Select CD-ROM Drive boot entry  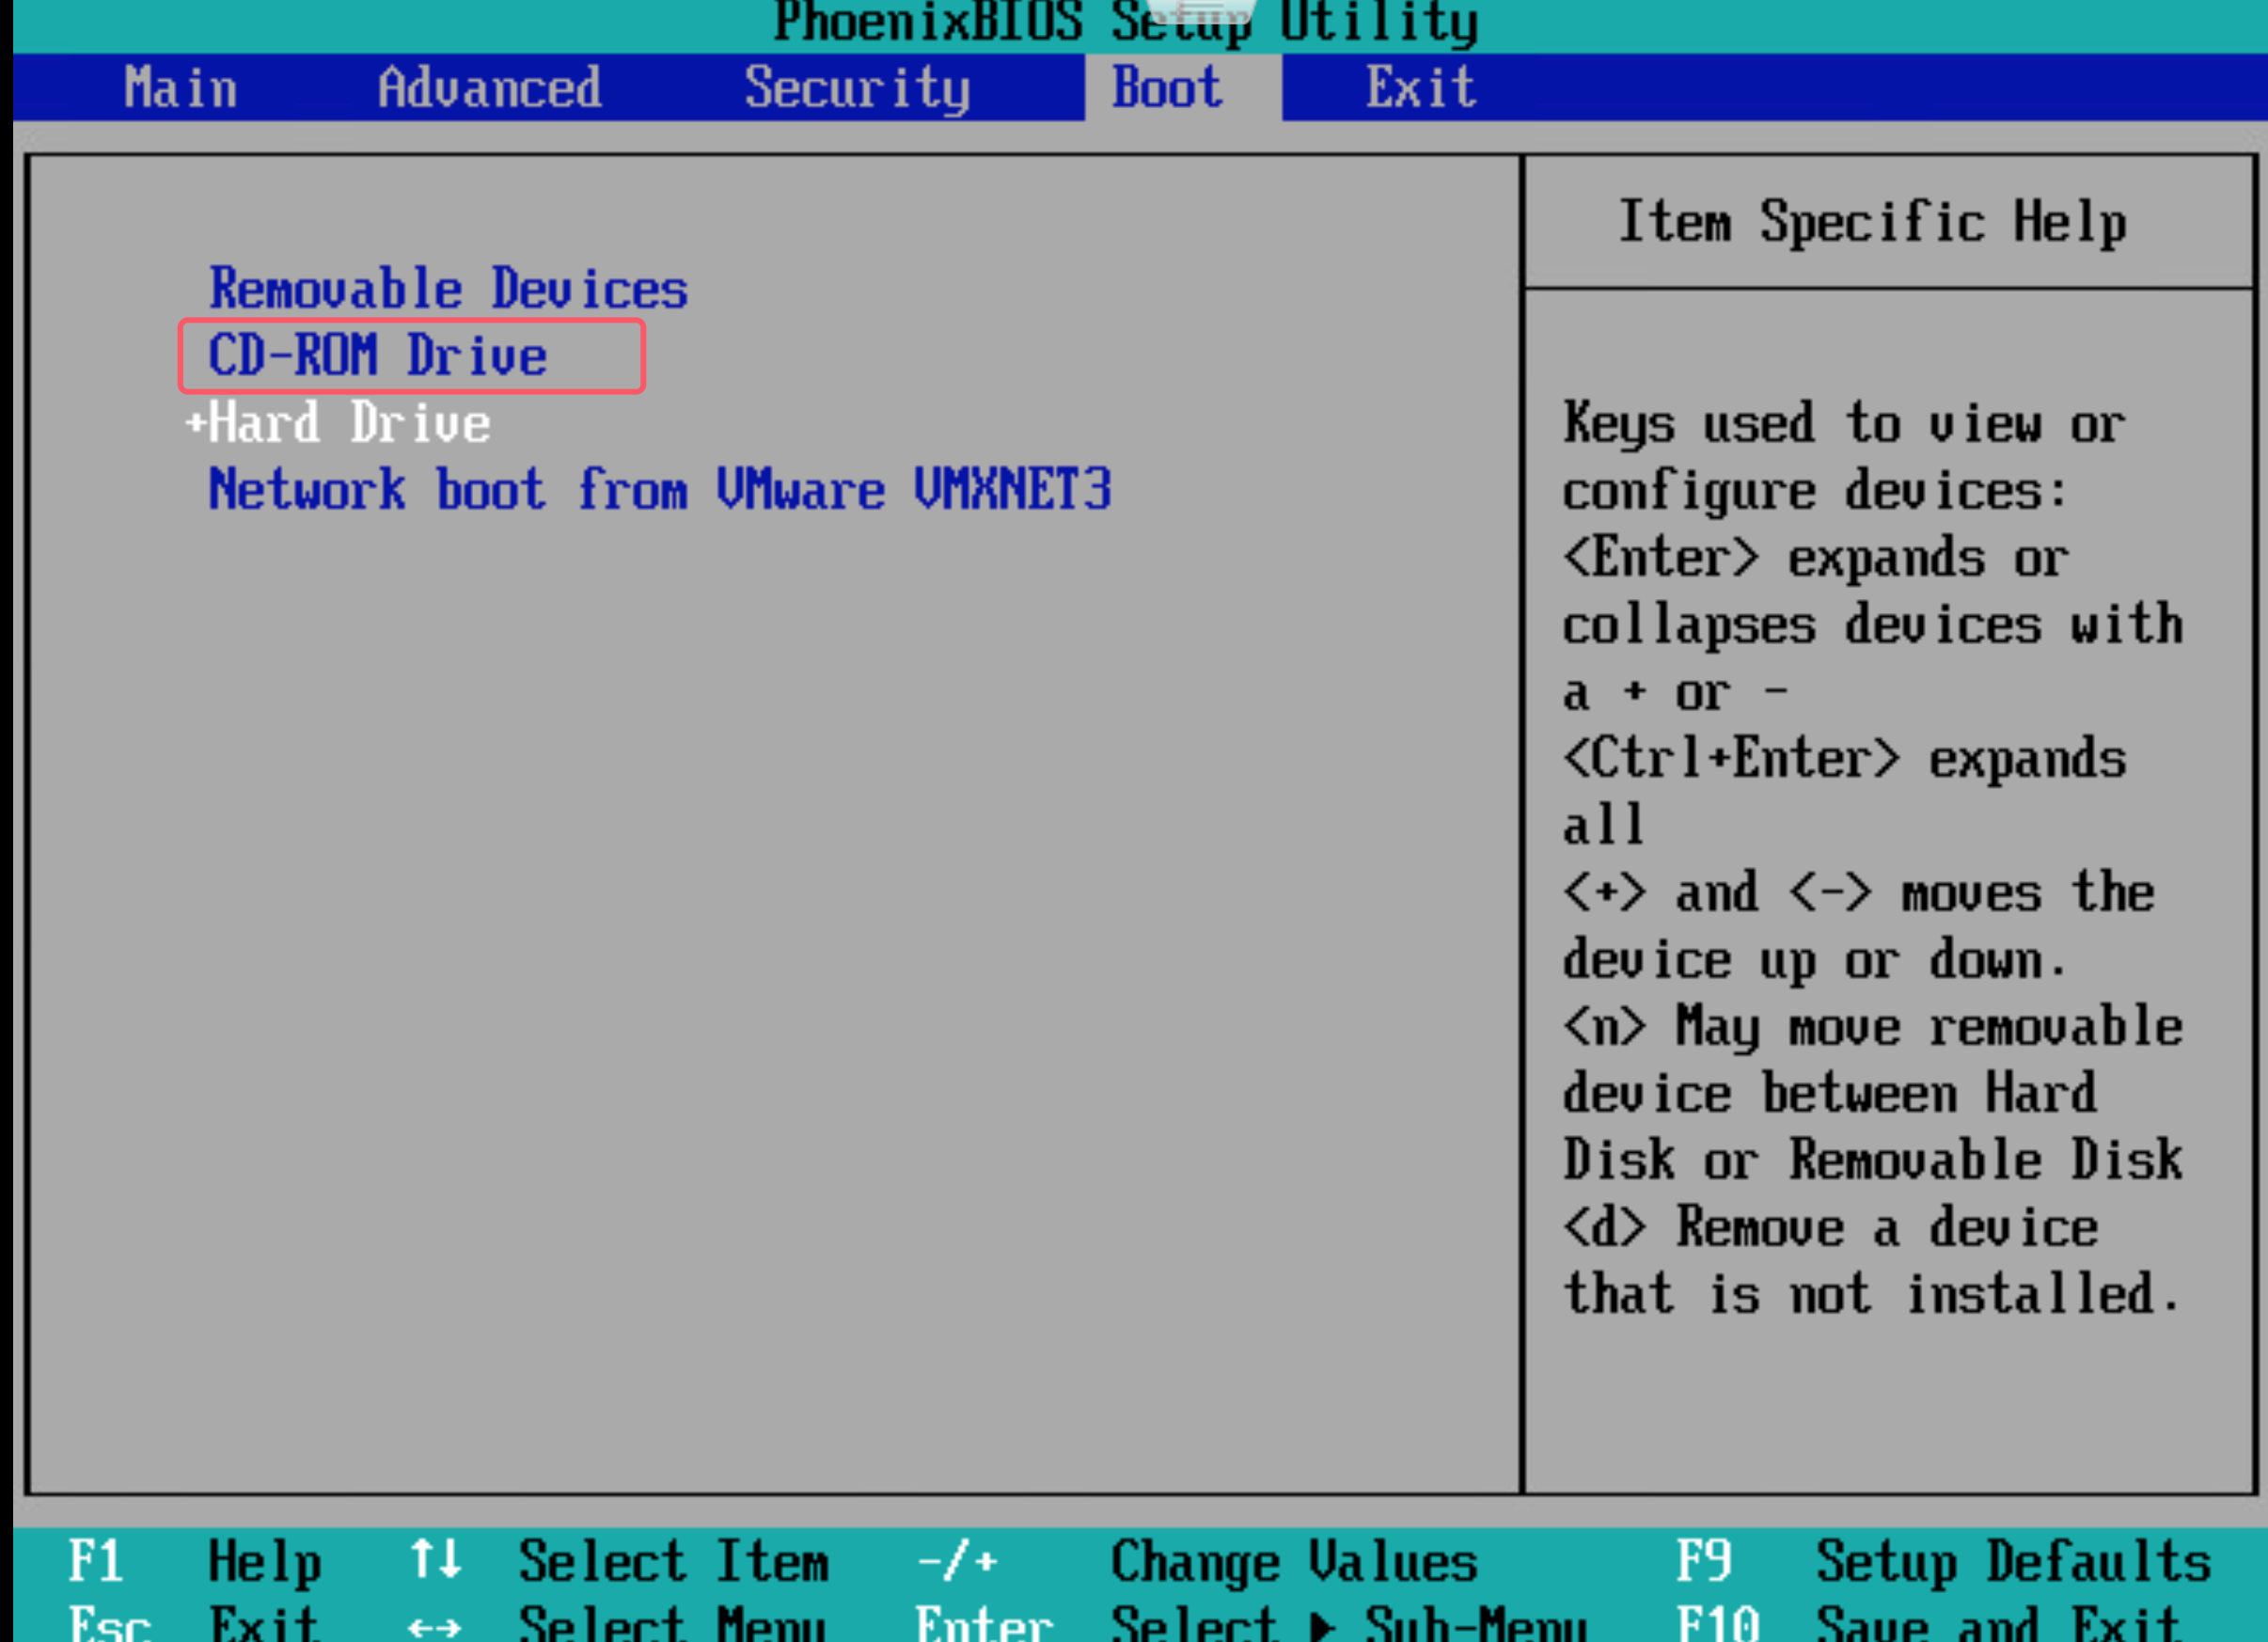pyautogui.click(x=378, y=356)
